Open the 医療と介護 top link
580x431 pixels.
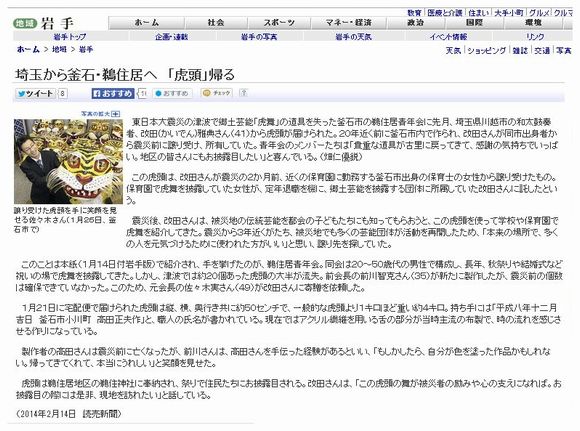click(x=445, y=13)
